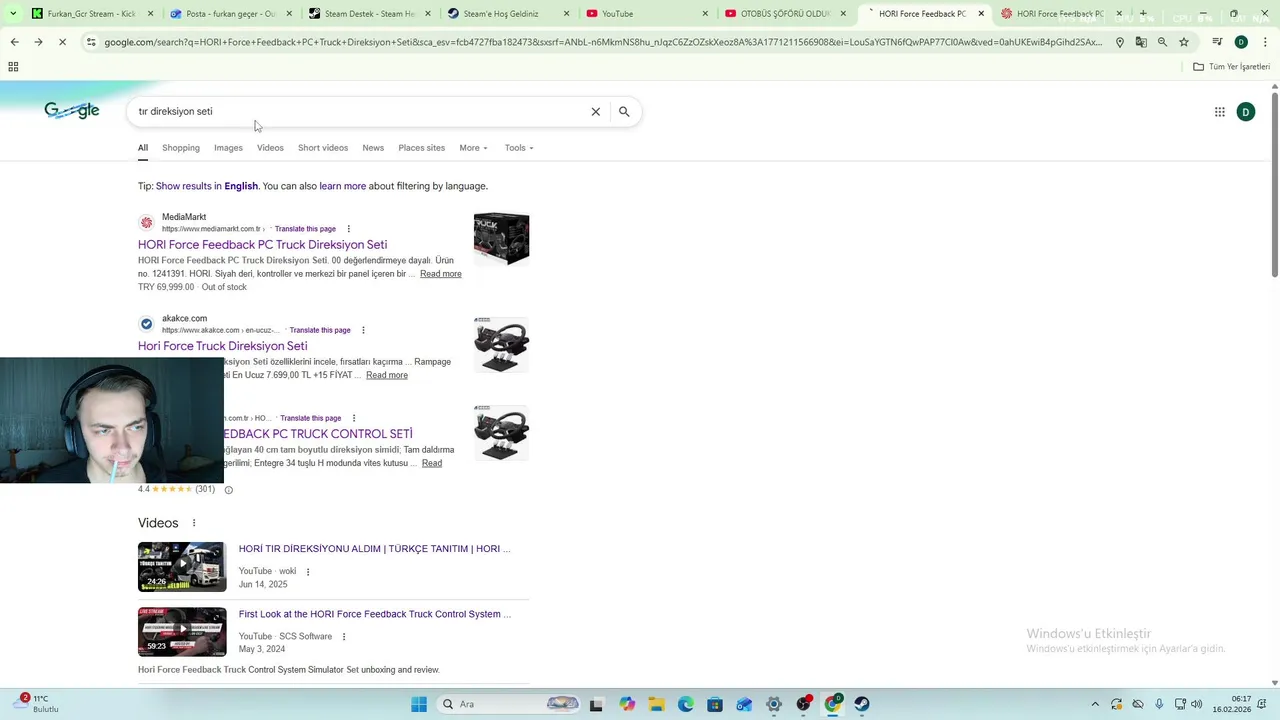Open the apps grid in bookmarks bar

(13, 67)
